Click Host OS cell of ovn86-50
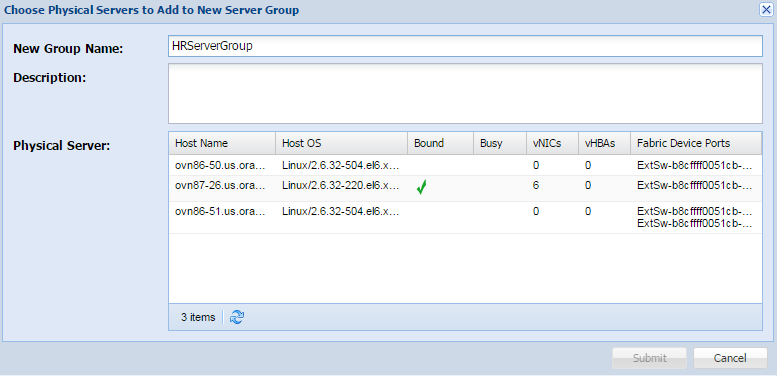 (341, 165)
